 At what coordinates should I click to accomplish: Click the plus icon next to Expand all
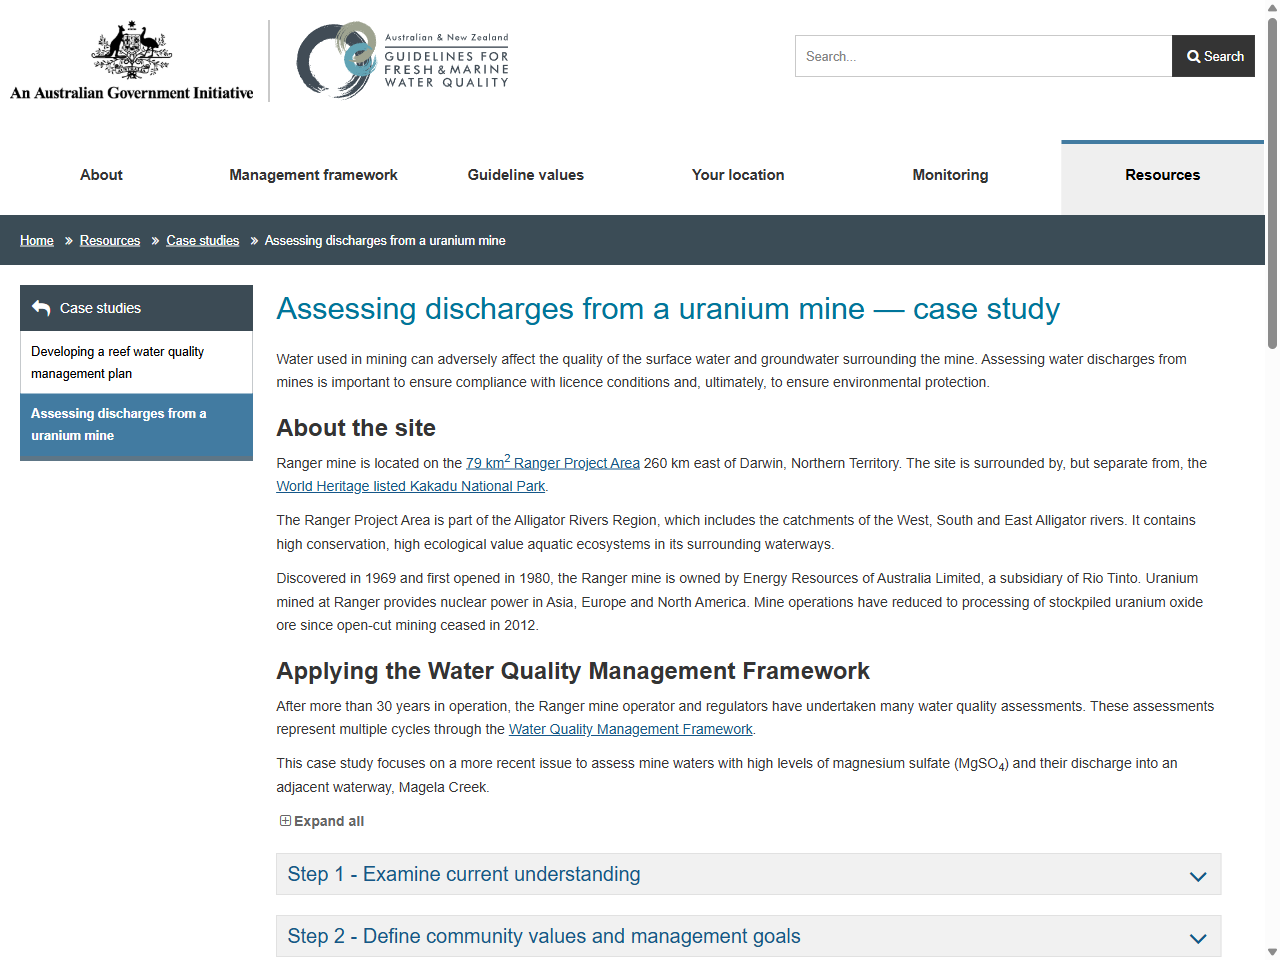284,820
